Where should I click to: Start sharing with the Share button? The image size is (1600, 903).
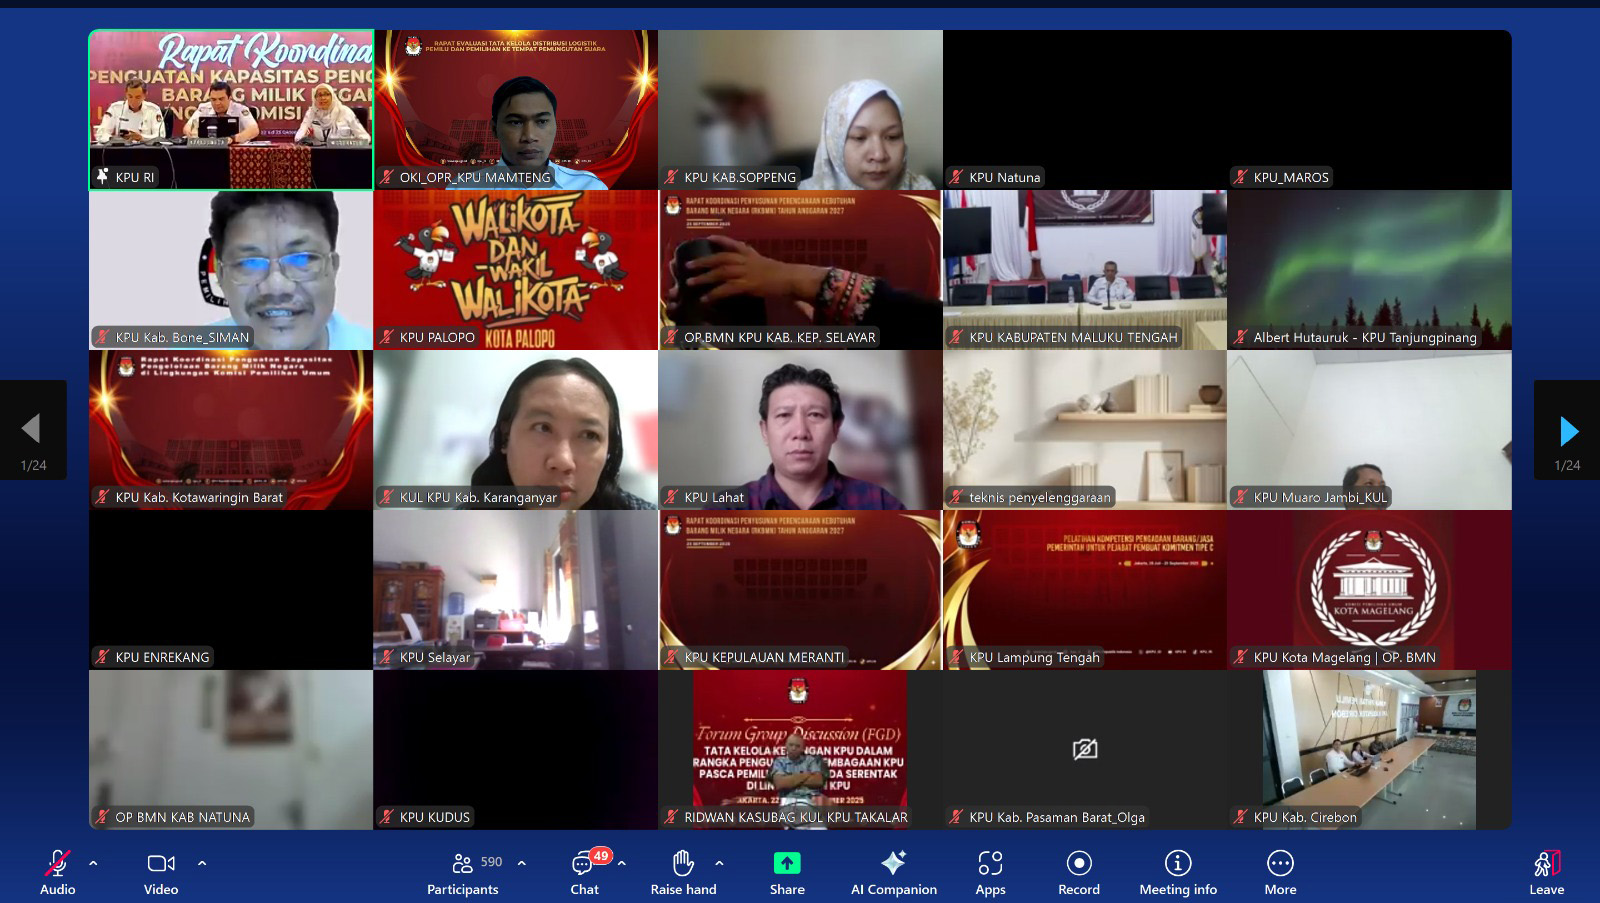click(x=787, y=872)
